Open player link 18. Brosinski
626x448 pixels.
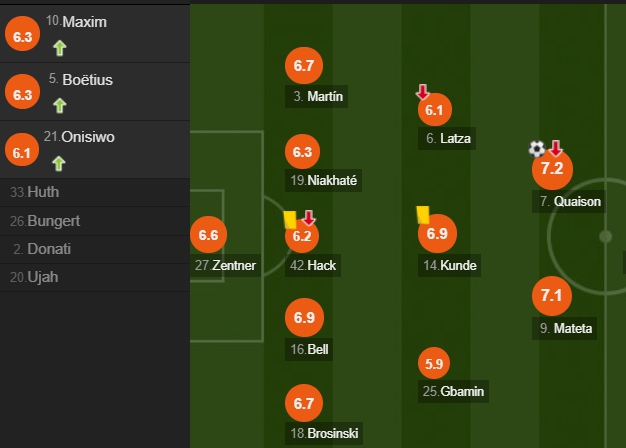(324, 433)
